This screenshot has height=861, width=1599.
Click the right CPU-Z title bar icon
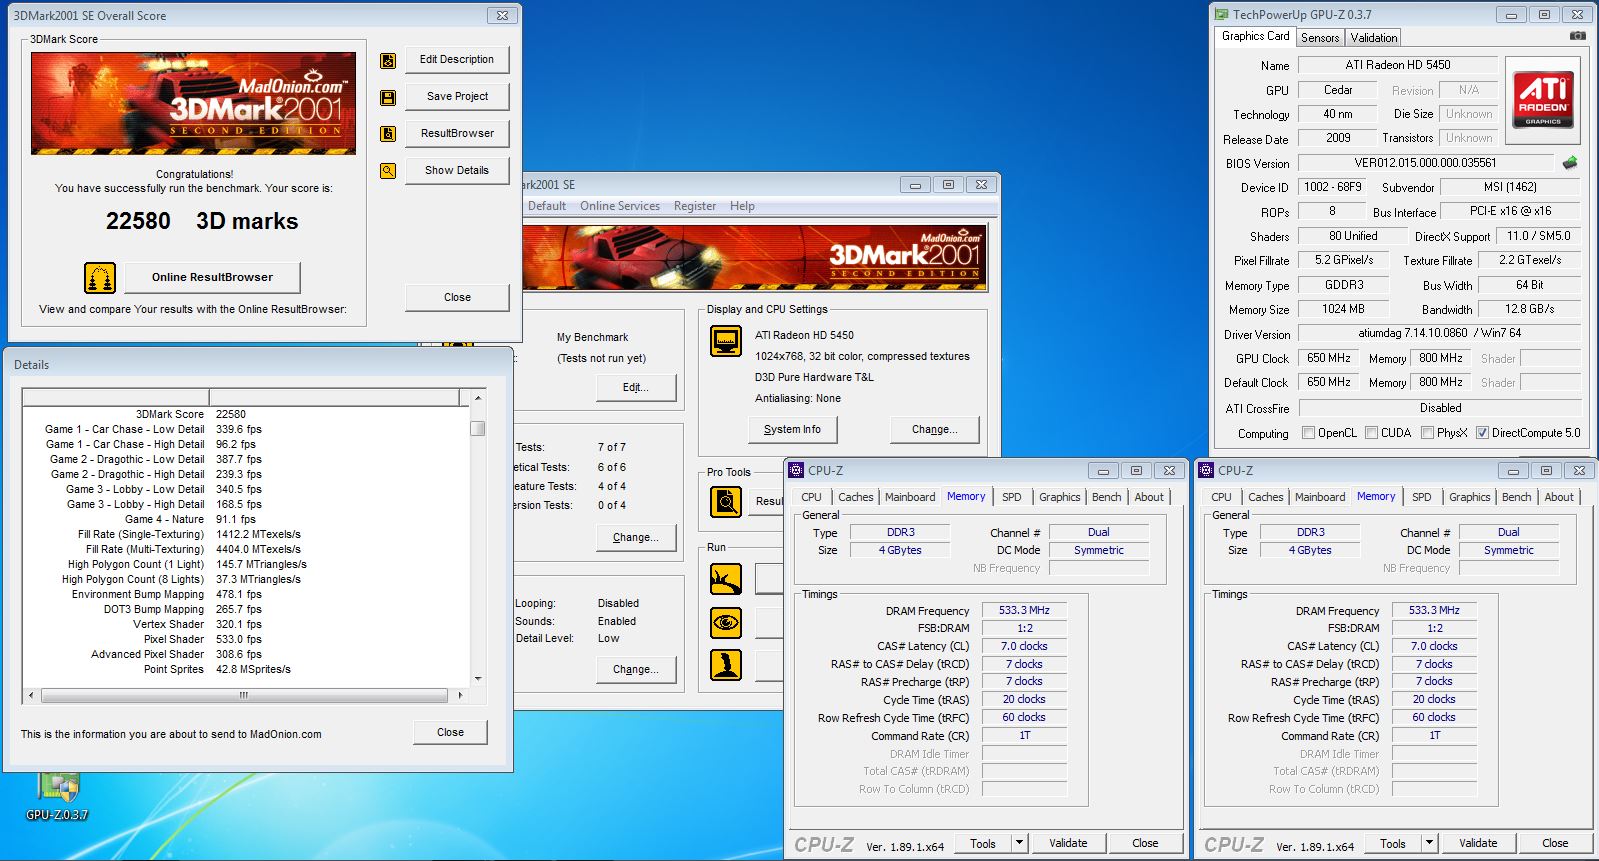[1206, 470]
